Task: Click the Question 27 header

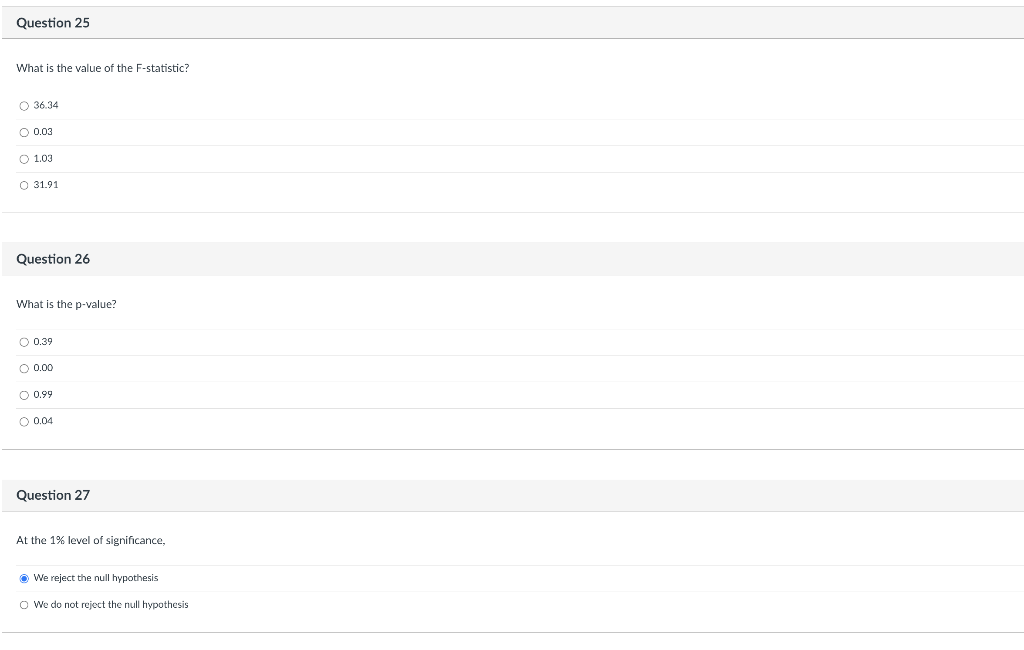Action: 53,495
